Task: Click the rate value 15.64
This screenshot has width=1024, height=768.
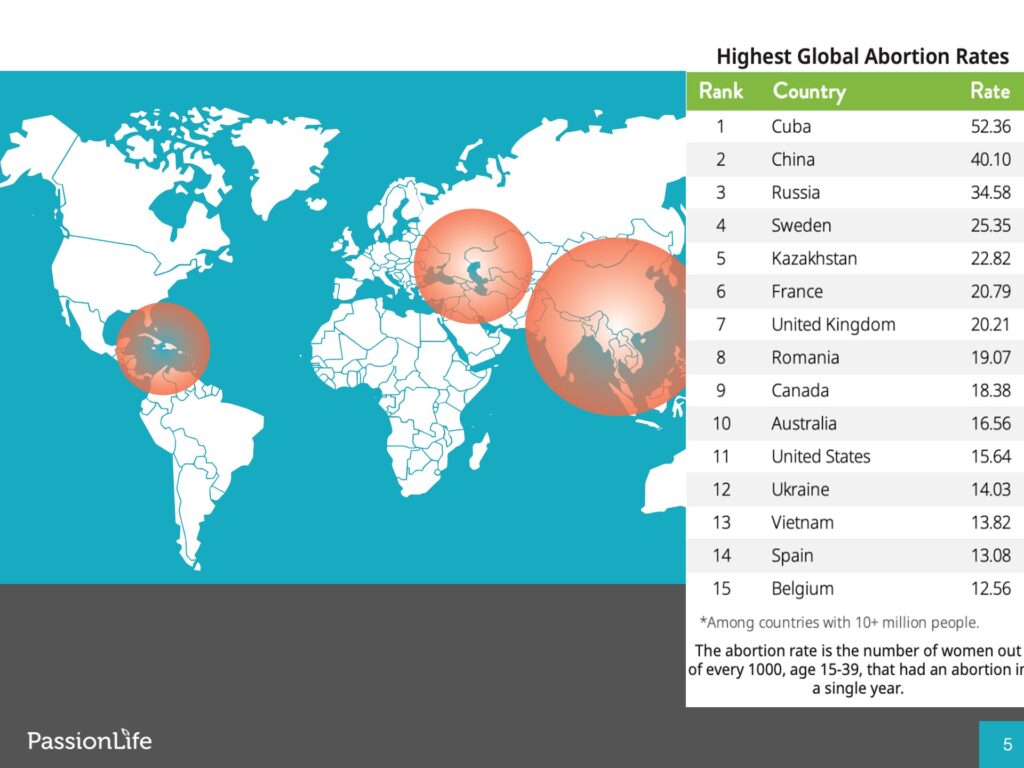Action: 991,456
